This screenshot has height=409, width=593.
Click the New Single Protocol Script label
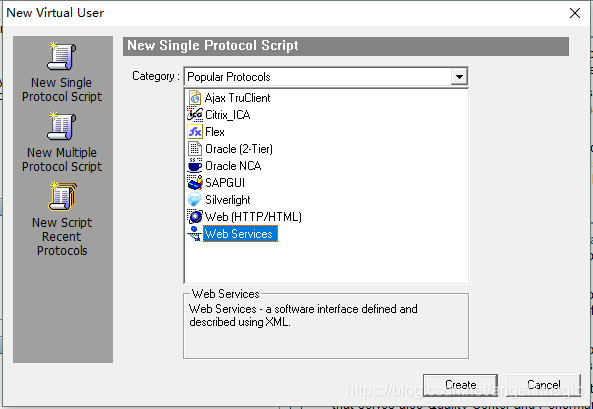point(62,90)
